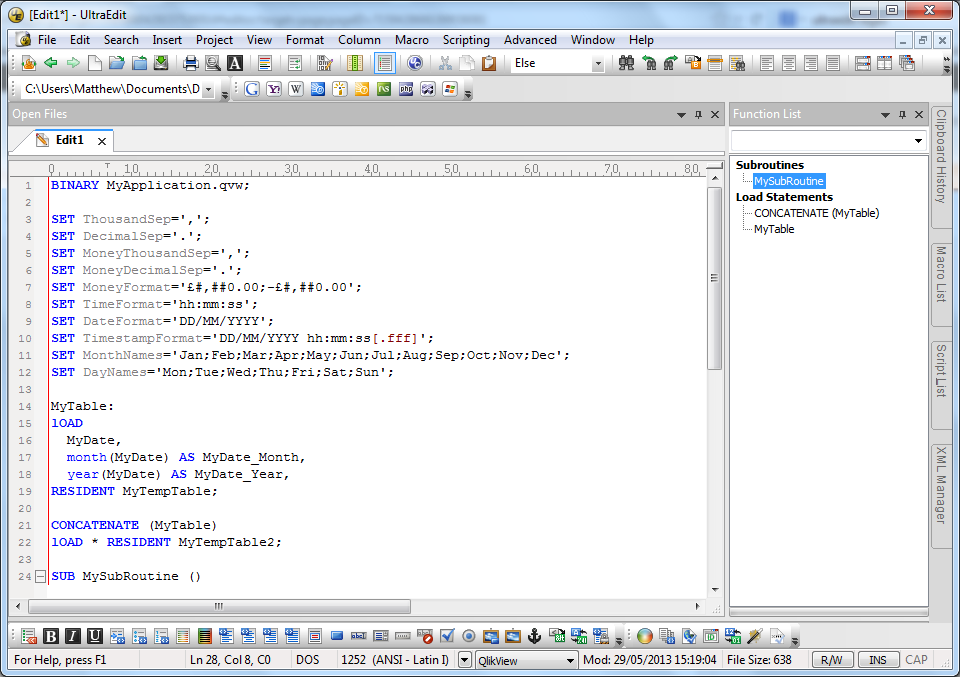Switch to the Edit1 file tab
The width and height of the screenshot is (960, 677).
69,140
